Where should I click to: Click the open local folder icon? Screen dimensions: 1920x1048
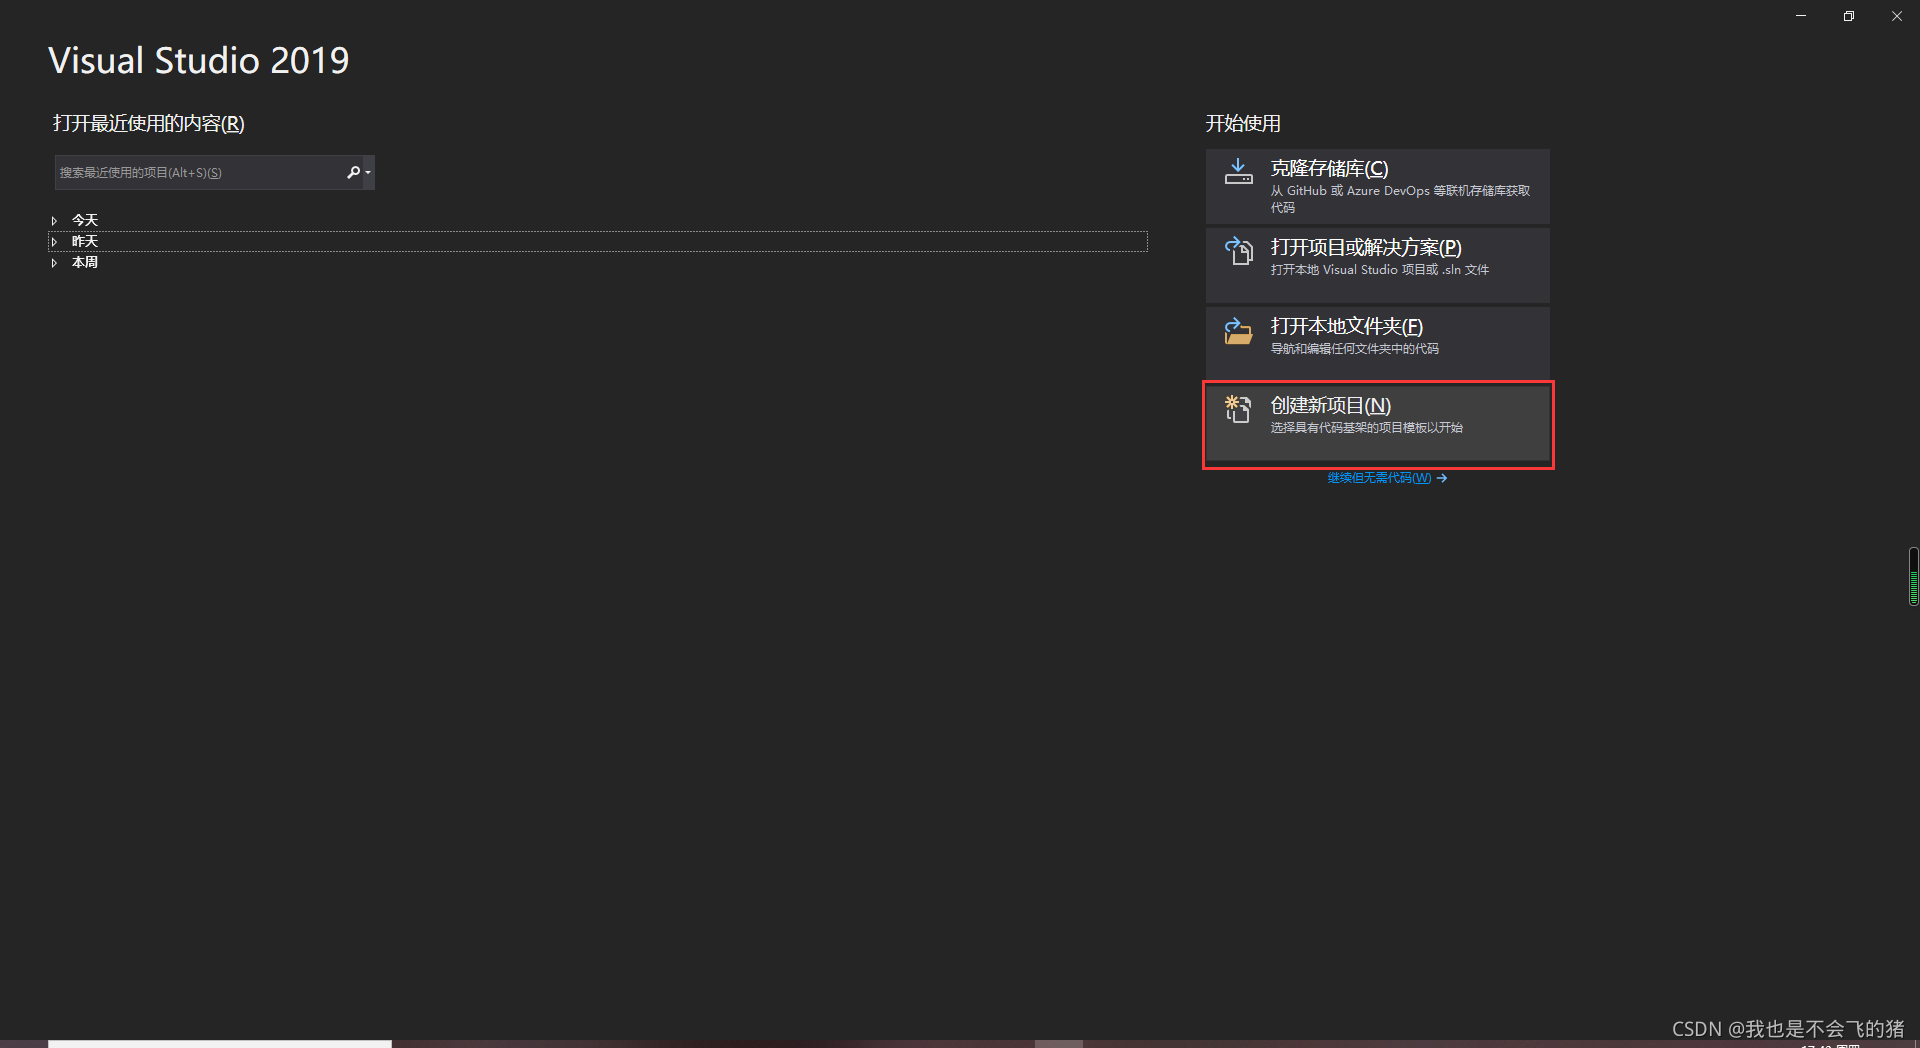coord(1239,330)
